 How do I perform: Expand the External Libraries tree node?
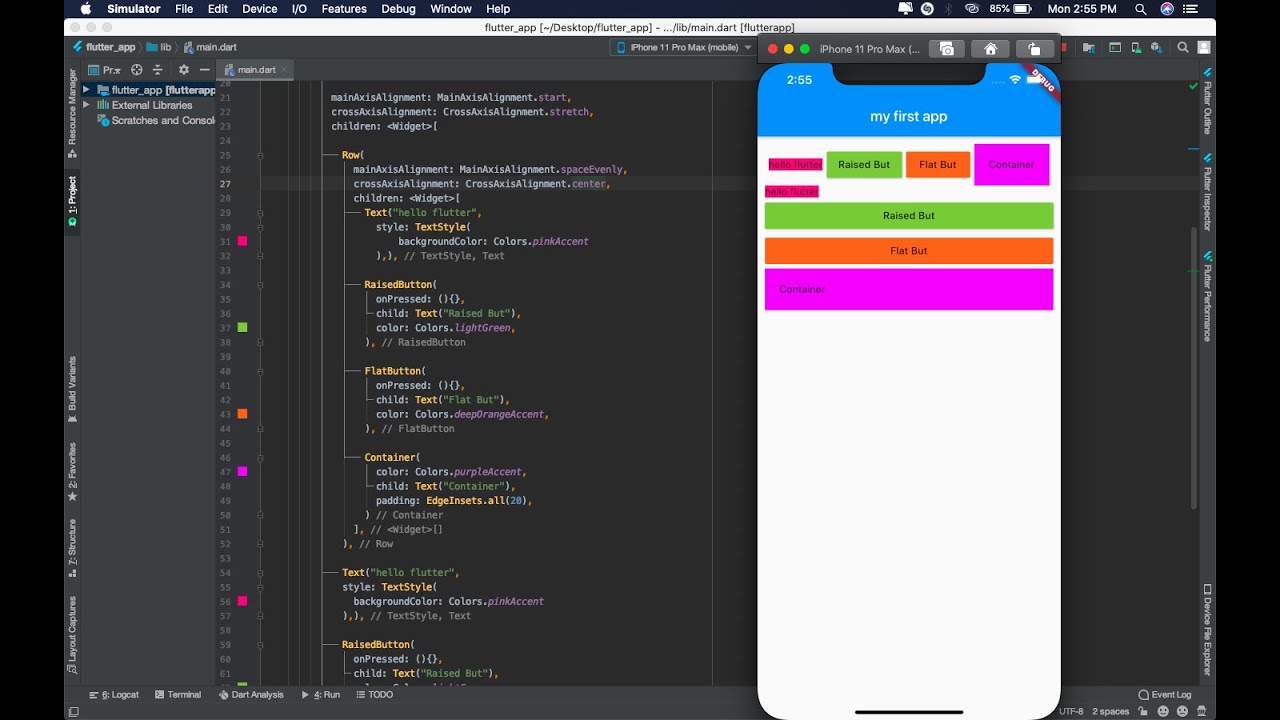pyautogui.click(x=86, y=105)
